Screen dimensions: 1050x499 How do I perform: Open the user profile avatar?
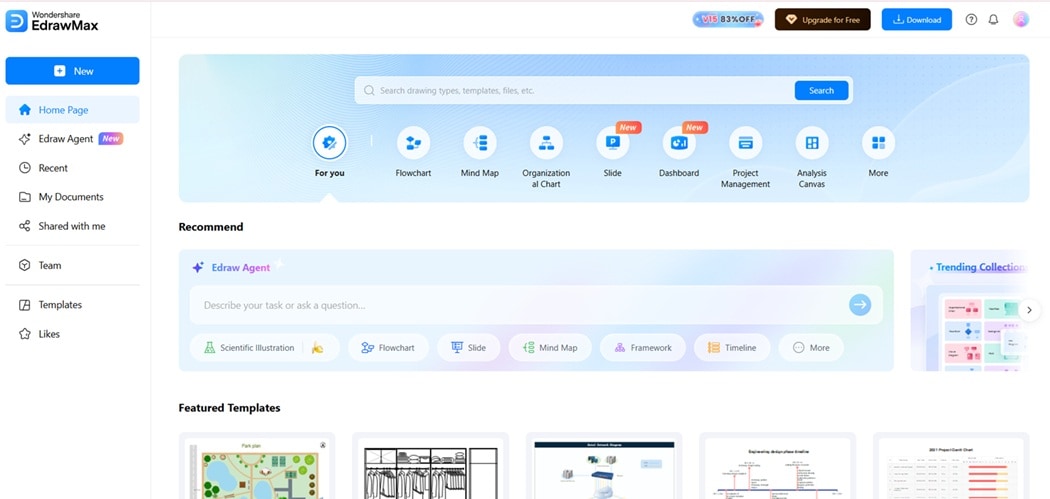(1021, 19)
